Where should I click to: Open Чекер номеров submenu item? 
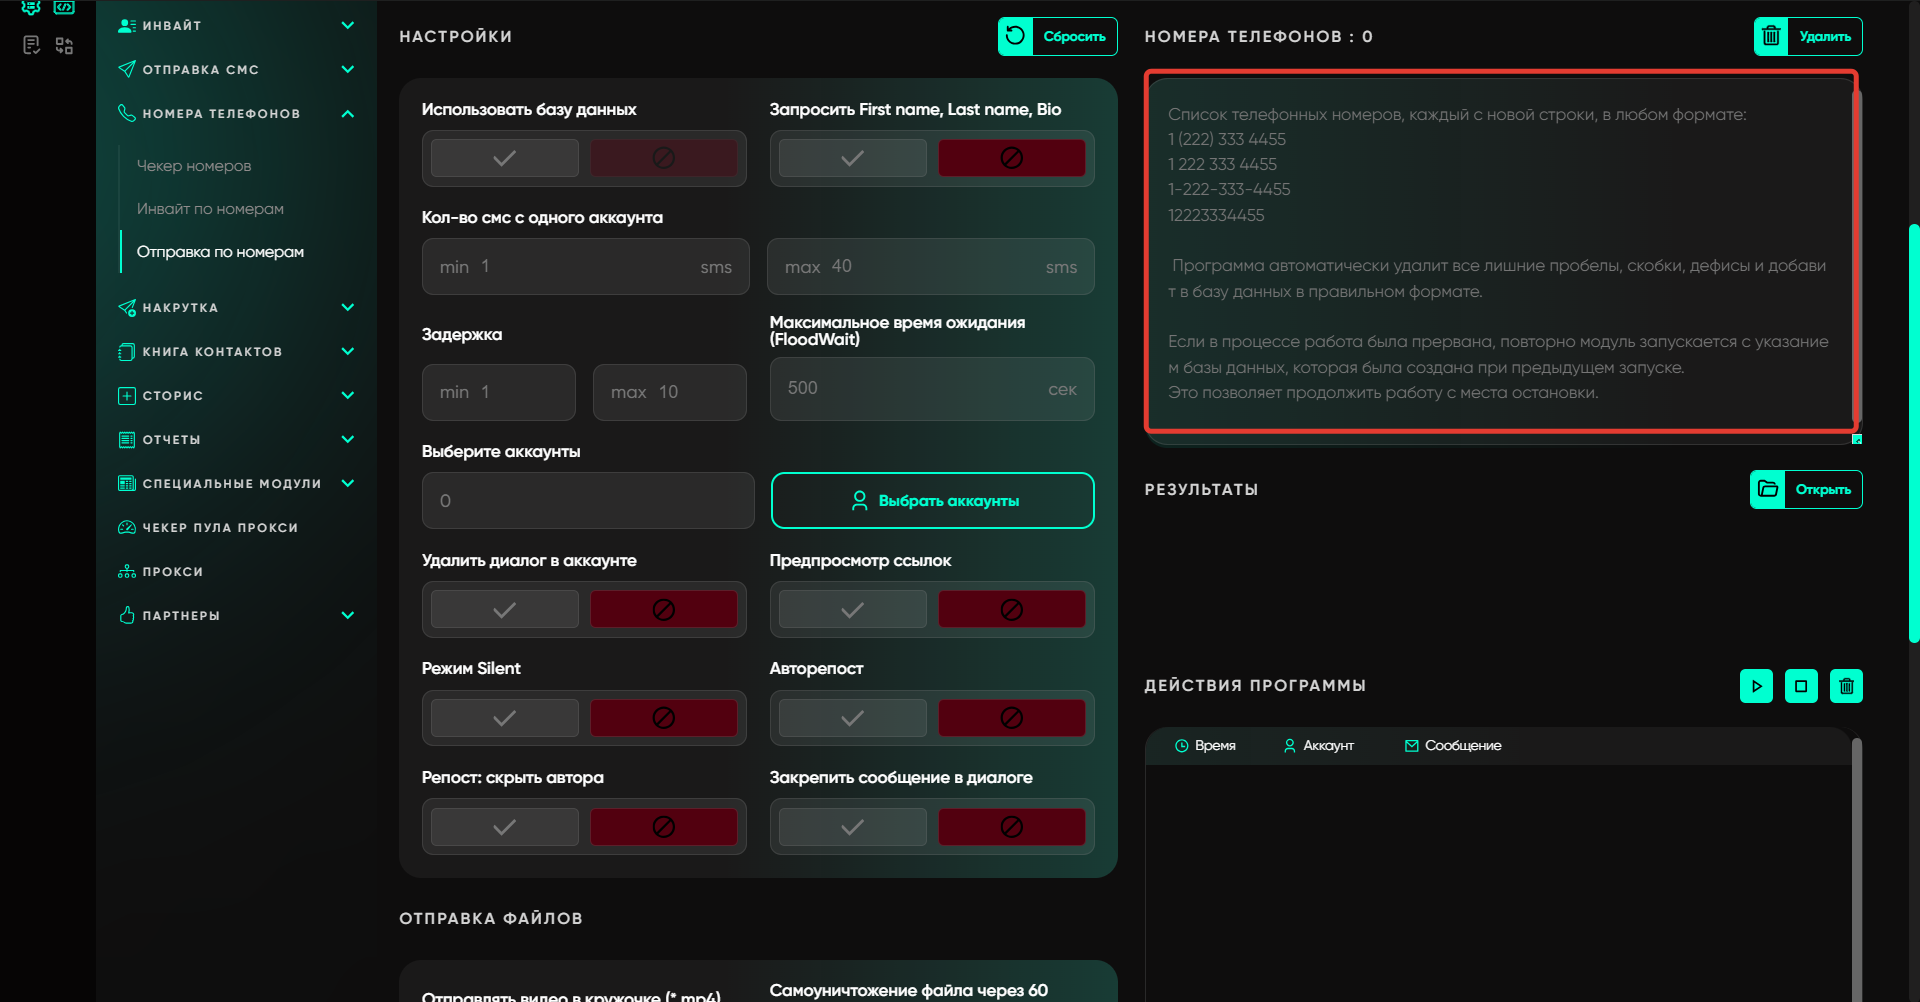[194, 166]
